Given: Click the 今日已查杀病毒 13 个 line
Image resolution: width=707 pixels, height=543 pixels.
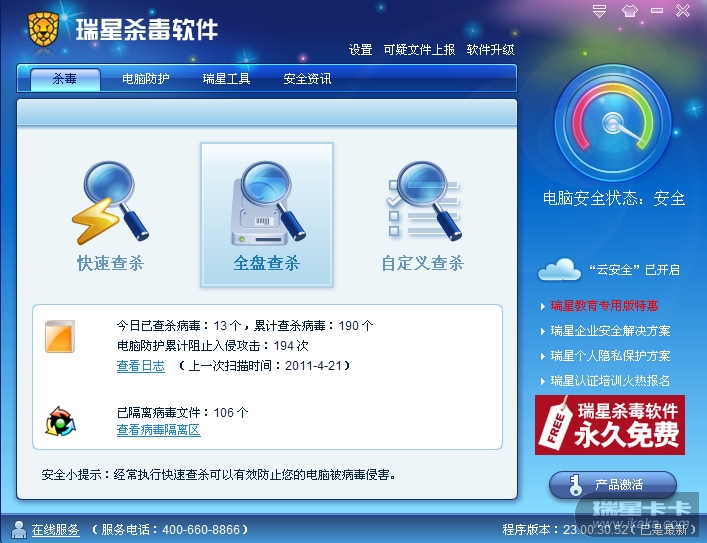Looking at the screenshot, I should point(245,326).
